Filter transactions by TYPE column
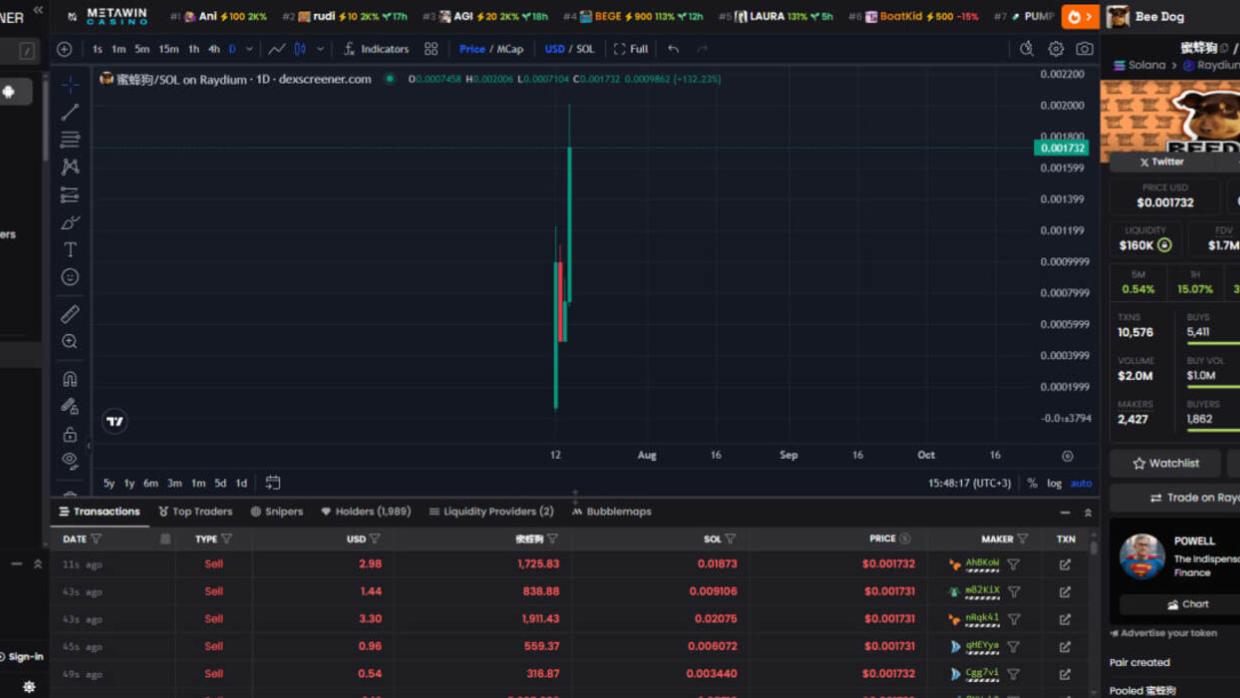The height and width of the screenshot is (698, 1240). 227,539
